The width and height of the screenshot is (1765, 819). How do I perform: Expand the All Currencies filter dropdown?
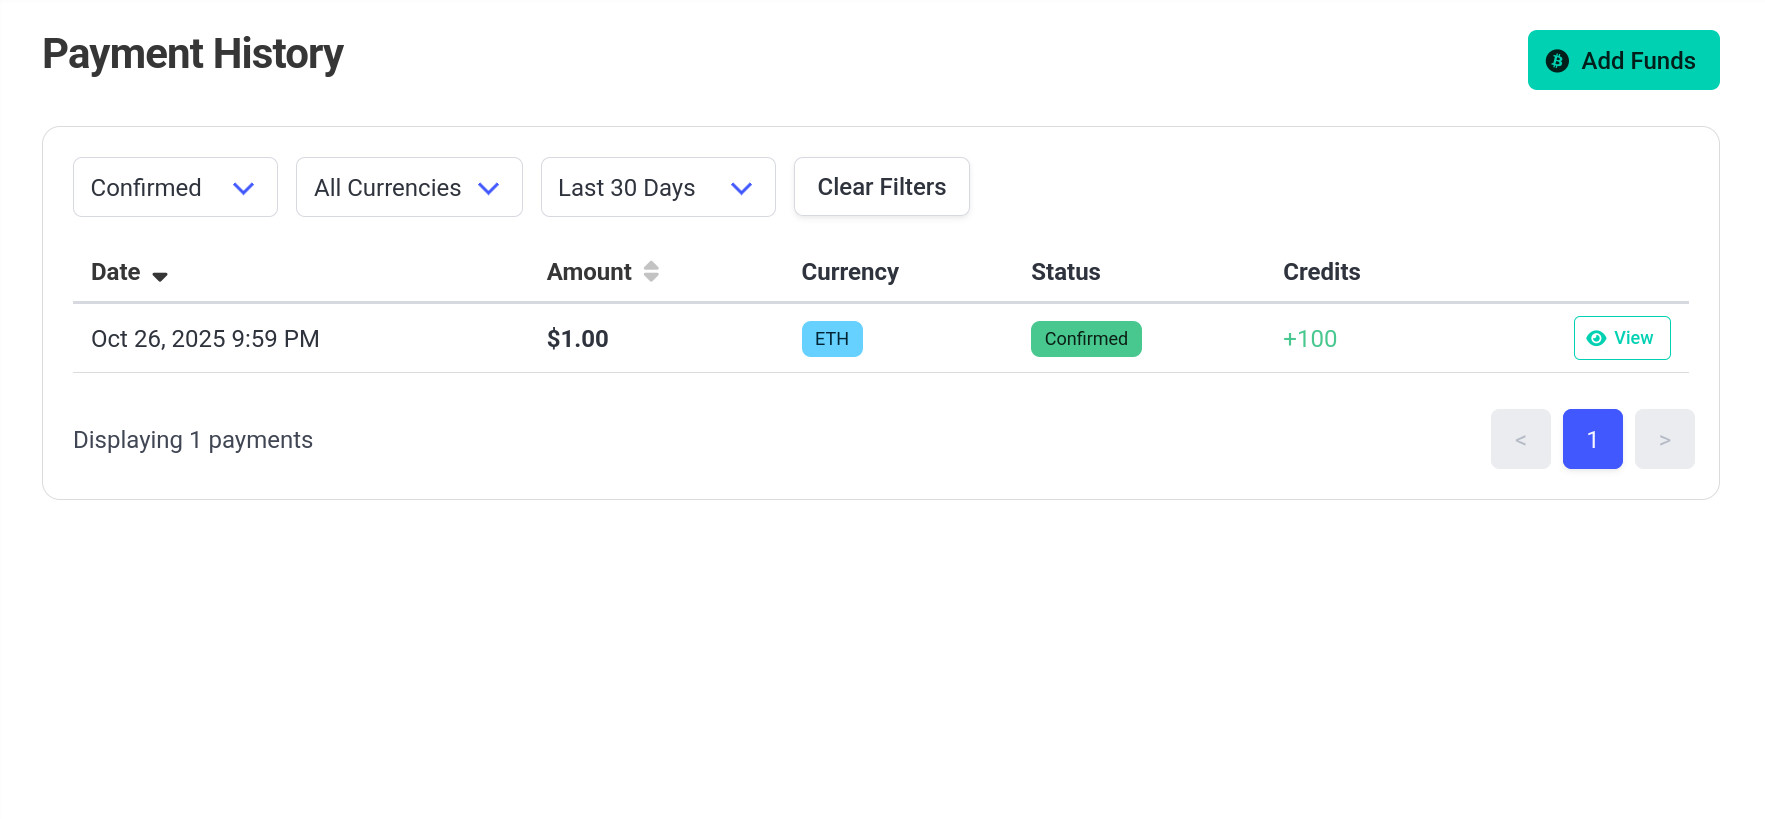click(x=409, y=187)
